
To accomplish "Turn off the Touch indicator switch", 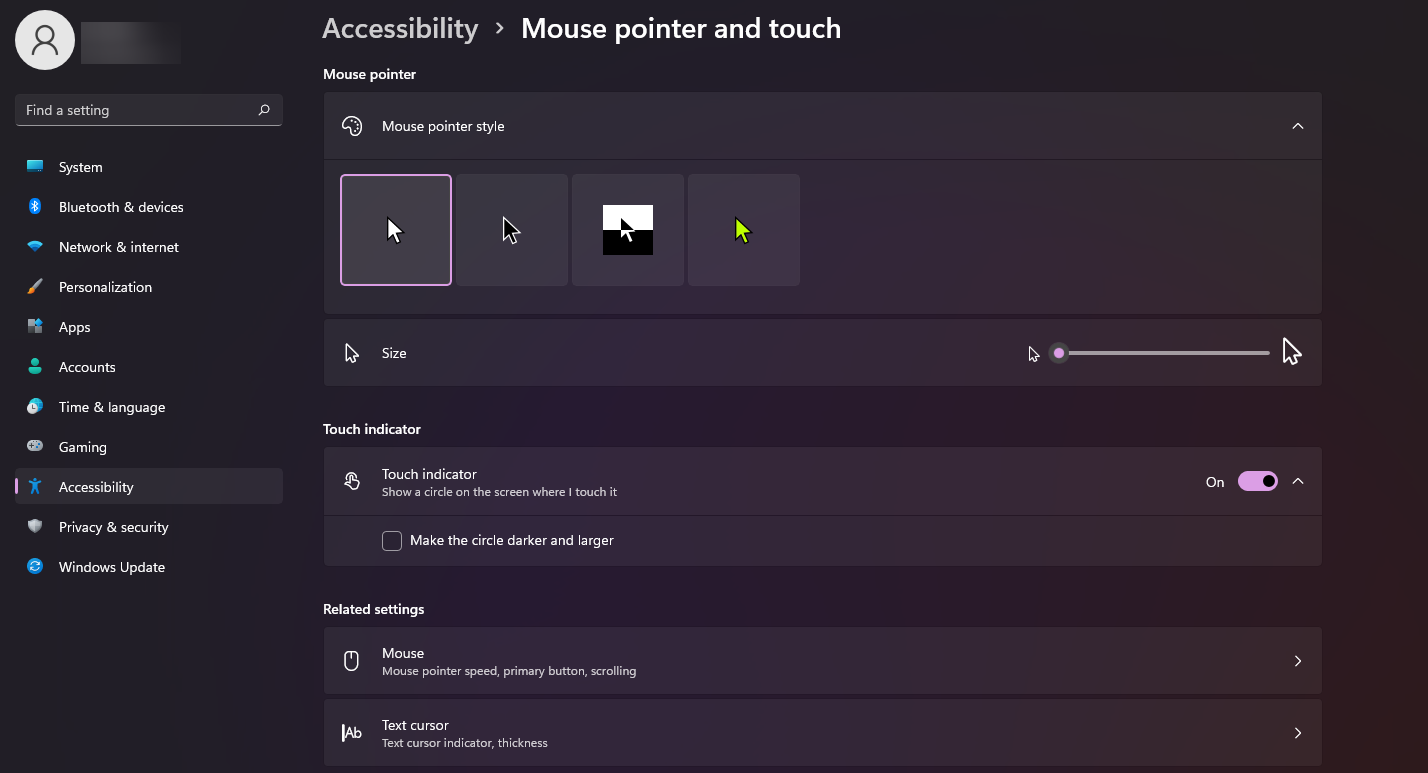I will (1258, 482).
